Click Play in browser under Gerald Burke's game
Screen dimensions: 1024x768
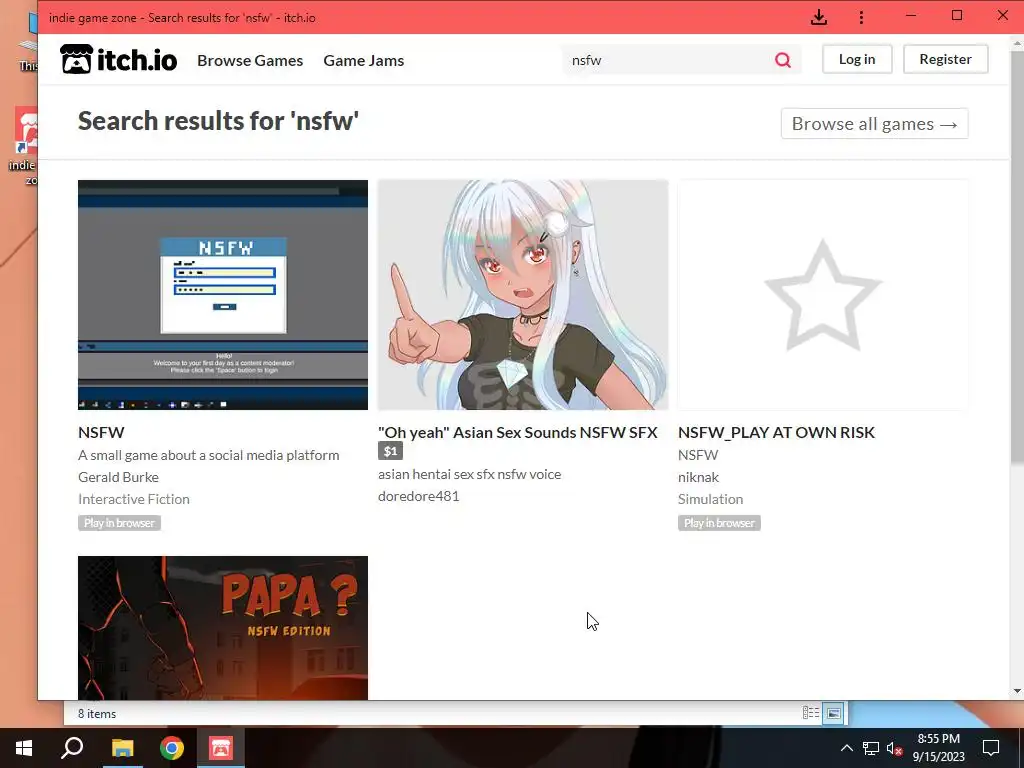coord(120,522)
